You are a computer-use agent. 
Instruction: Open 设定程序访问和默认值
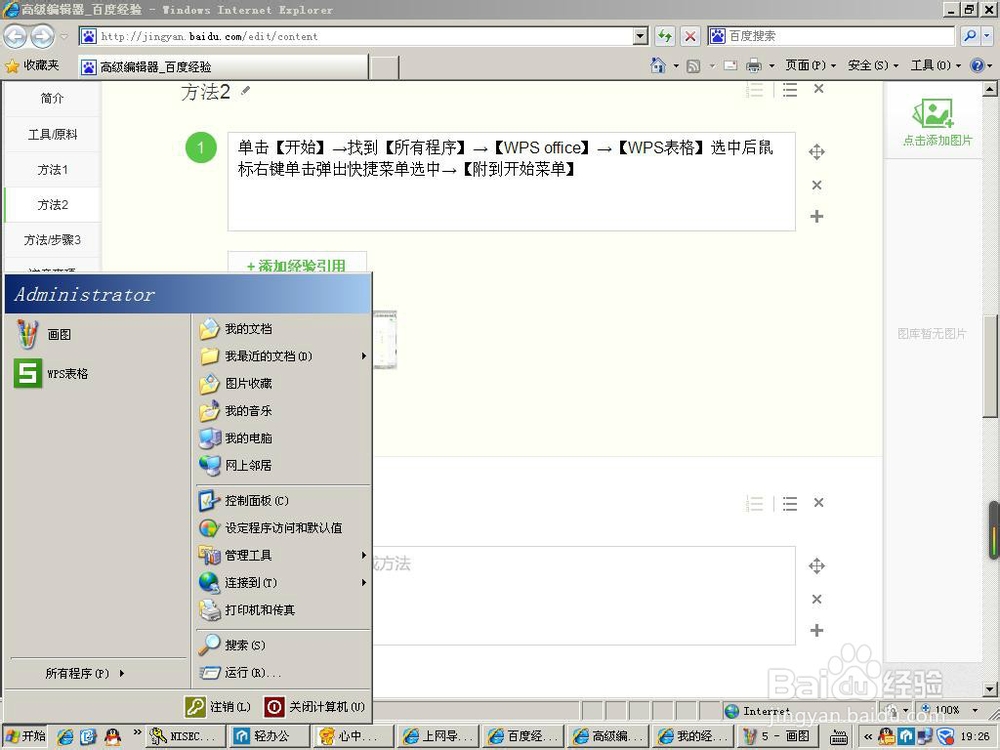point(271,528)
